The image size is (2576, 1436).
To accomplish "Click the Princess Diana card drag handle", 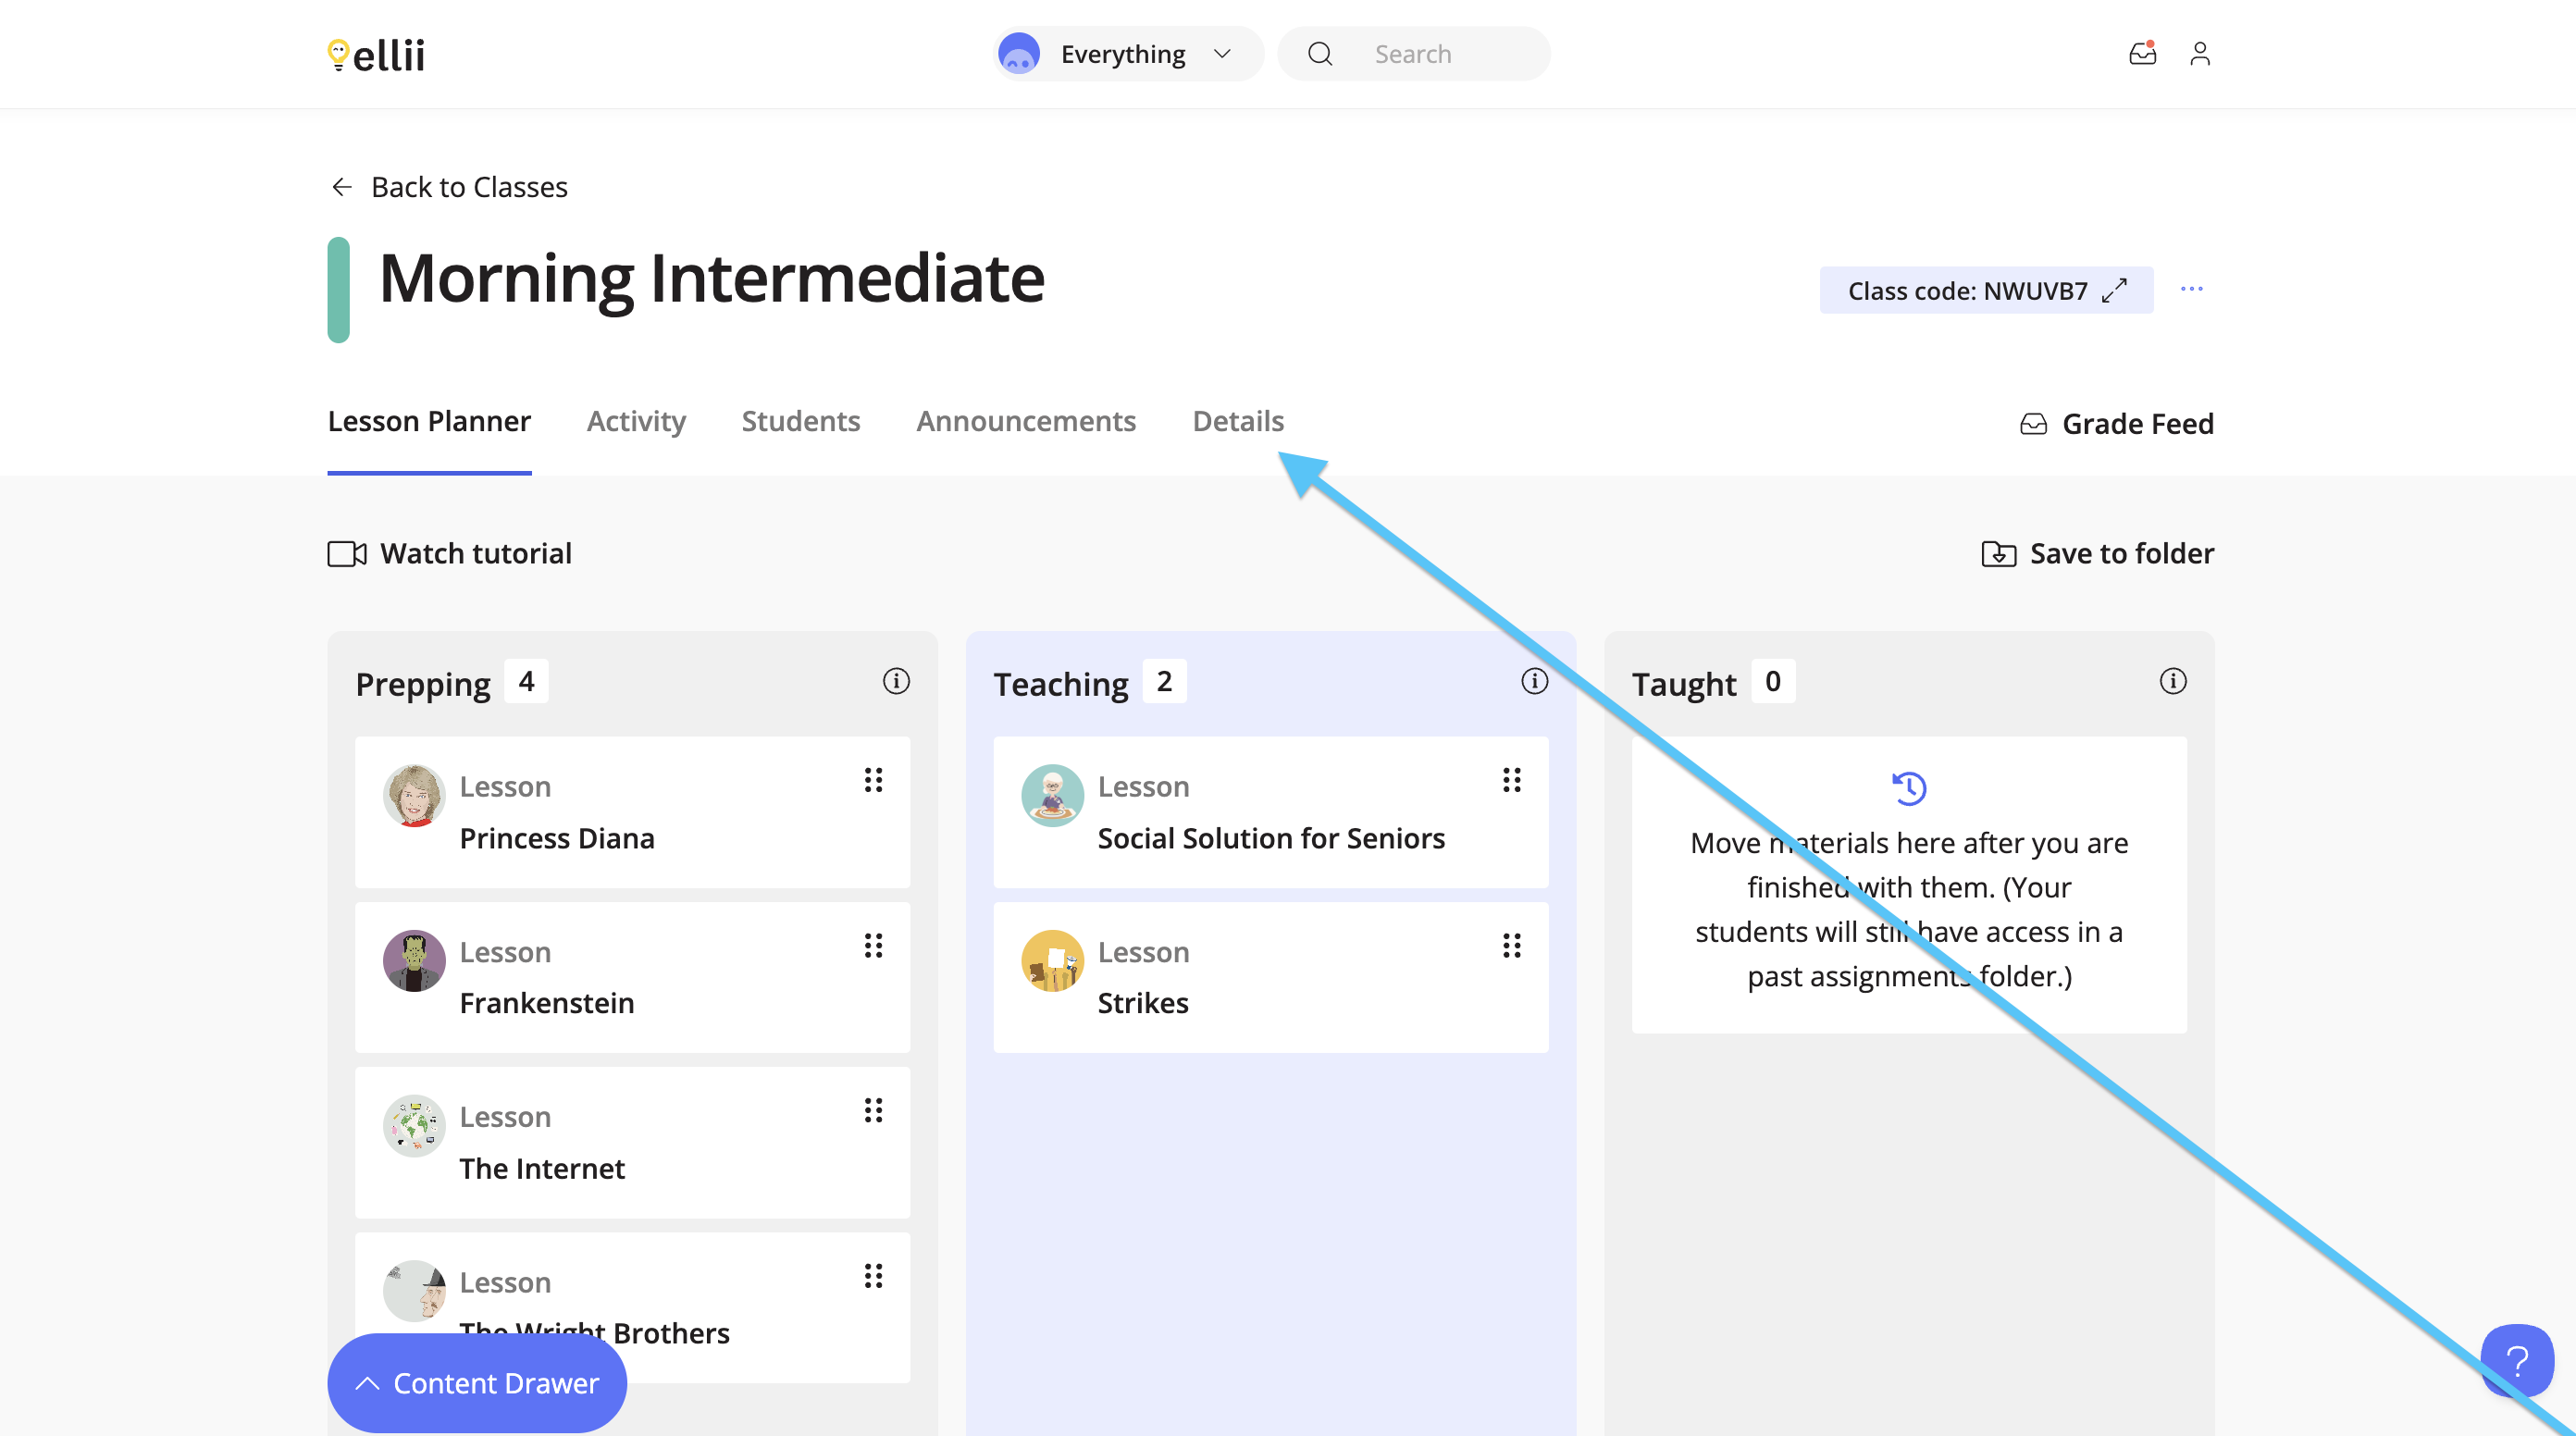I will click(x=873, y=780).
